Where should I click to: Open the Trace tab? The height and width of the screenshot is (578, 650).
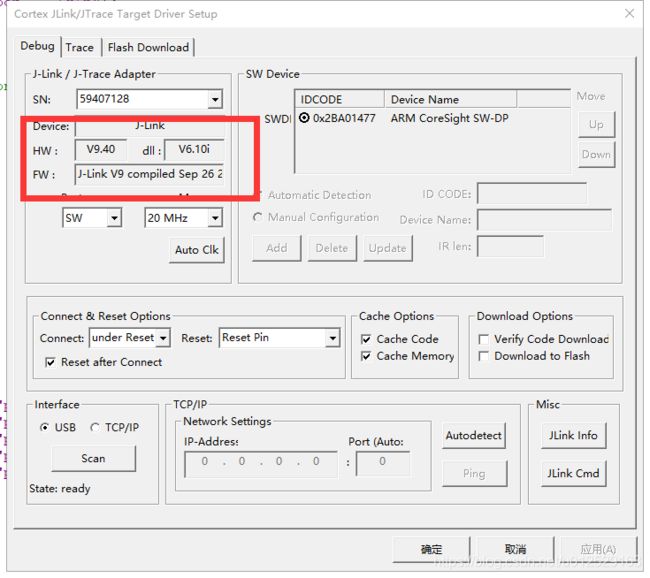point(80,47)
